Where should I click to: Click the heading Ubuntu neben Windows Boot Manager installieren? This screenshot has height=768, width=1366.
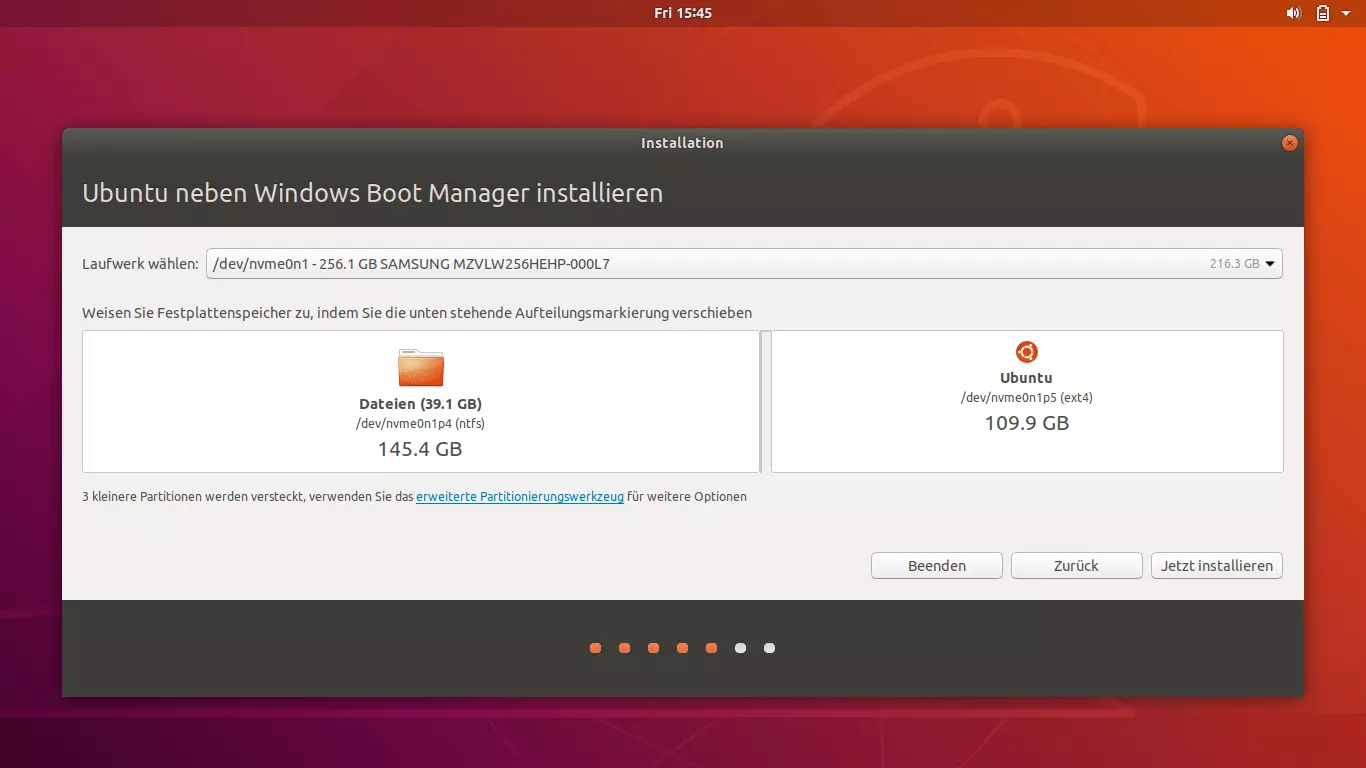click(x=372, y=192)
